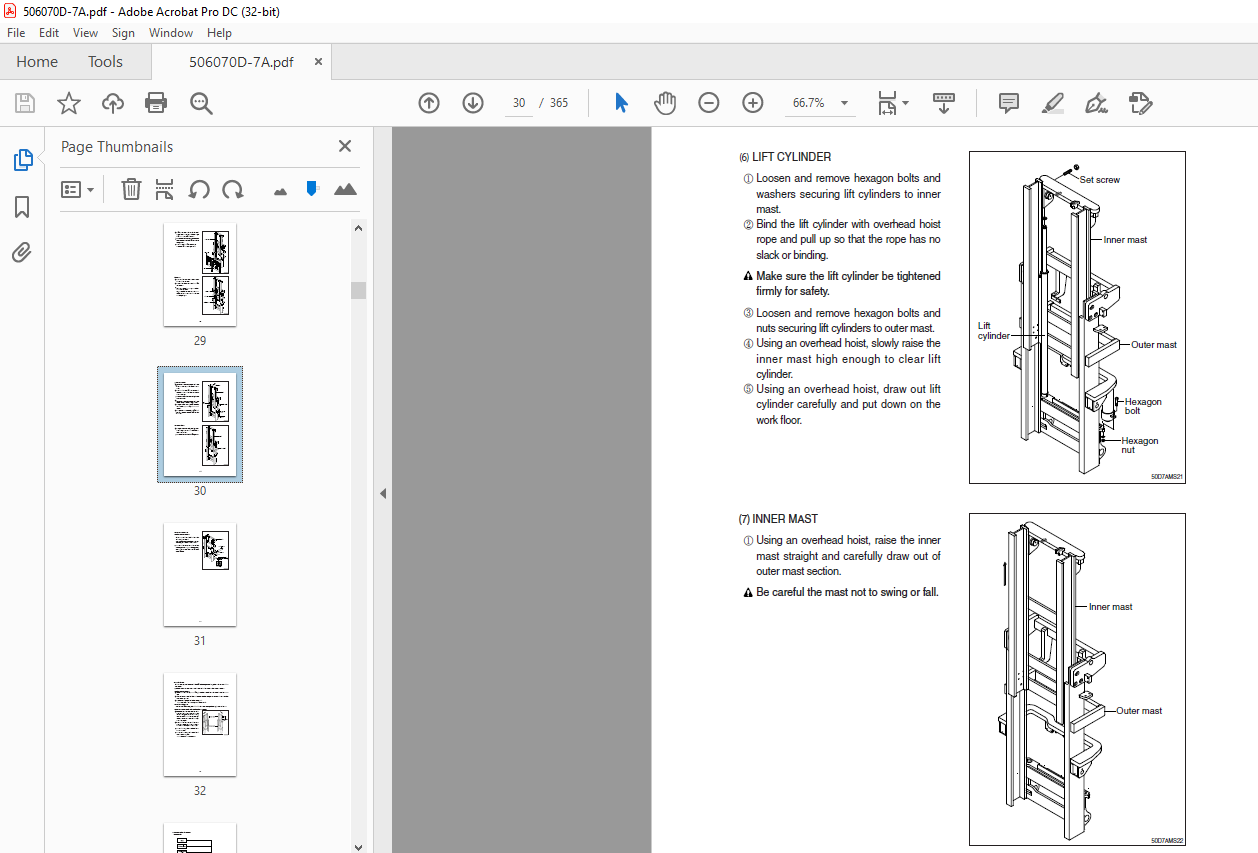This screenshot has height=853, width=1258.
Task: Print the document using printer icon
Action: (156, 103)
